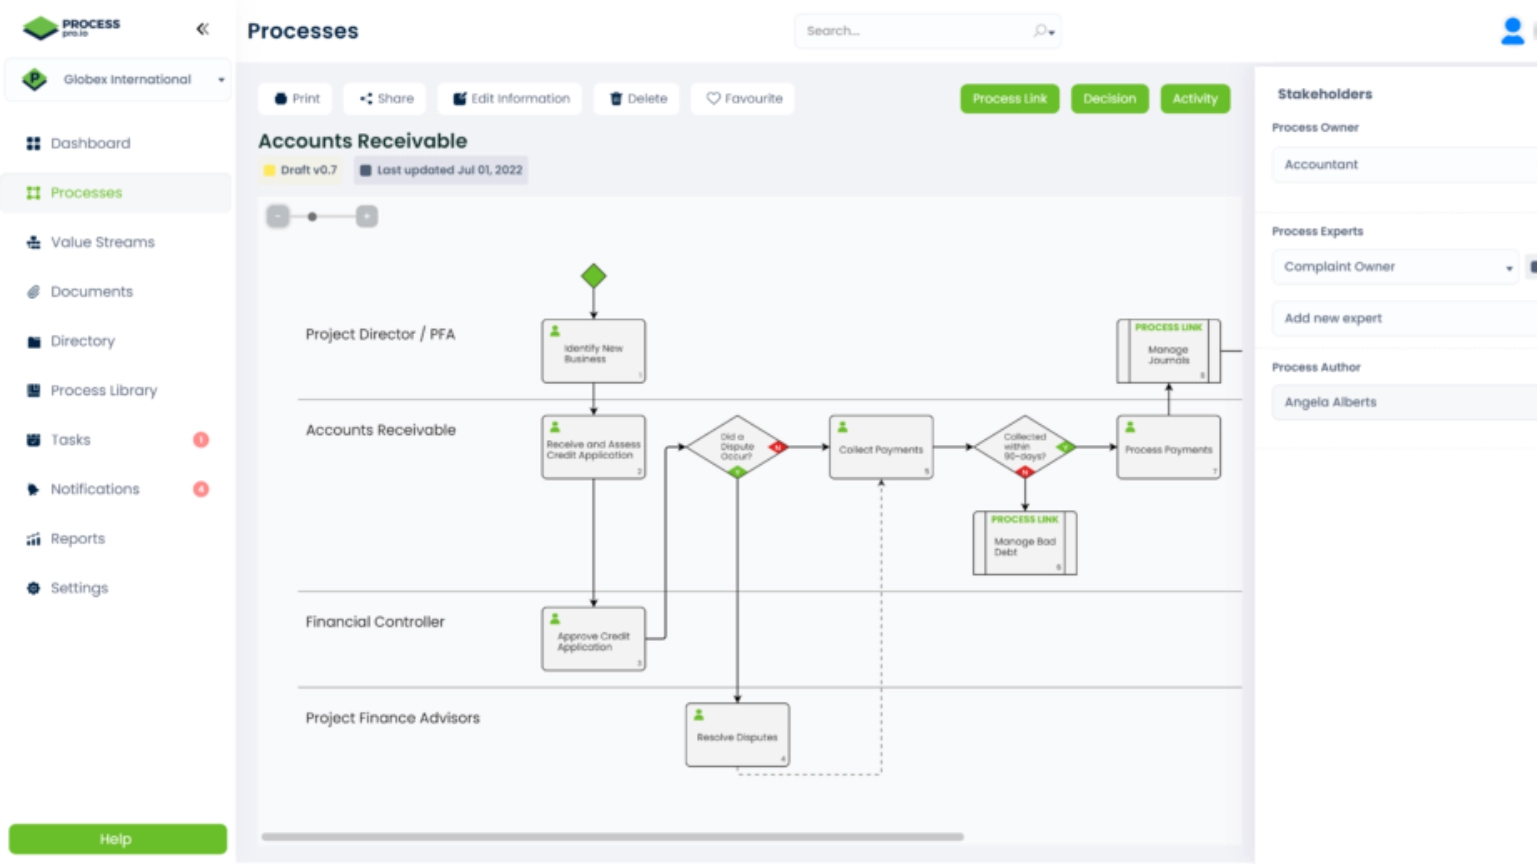Click the search magnifier icon
This screenshot has height=864, width=1537.
[1042, 31]
